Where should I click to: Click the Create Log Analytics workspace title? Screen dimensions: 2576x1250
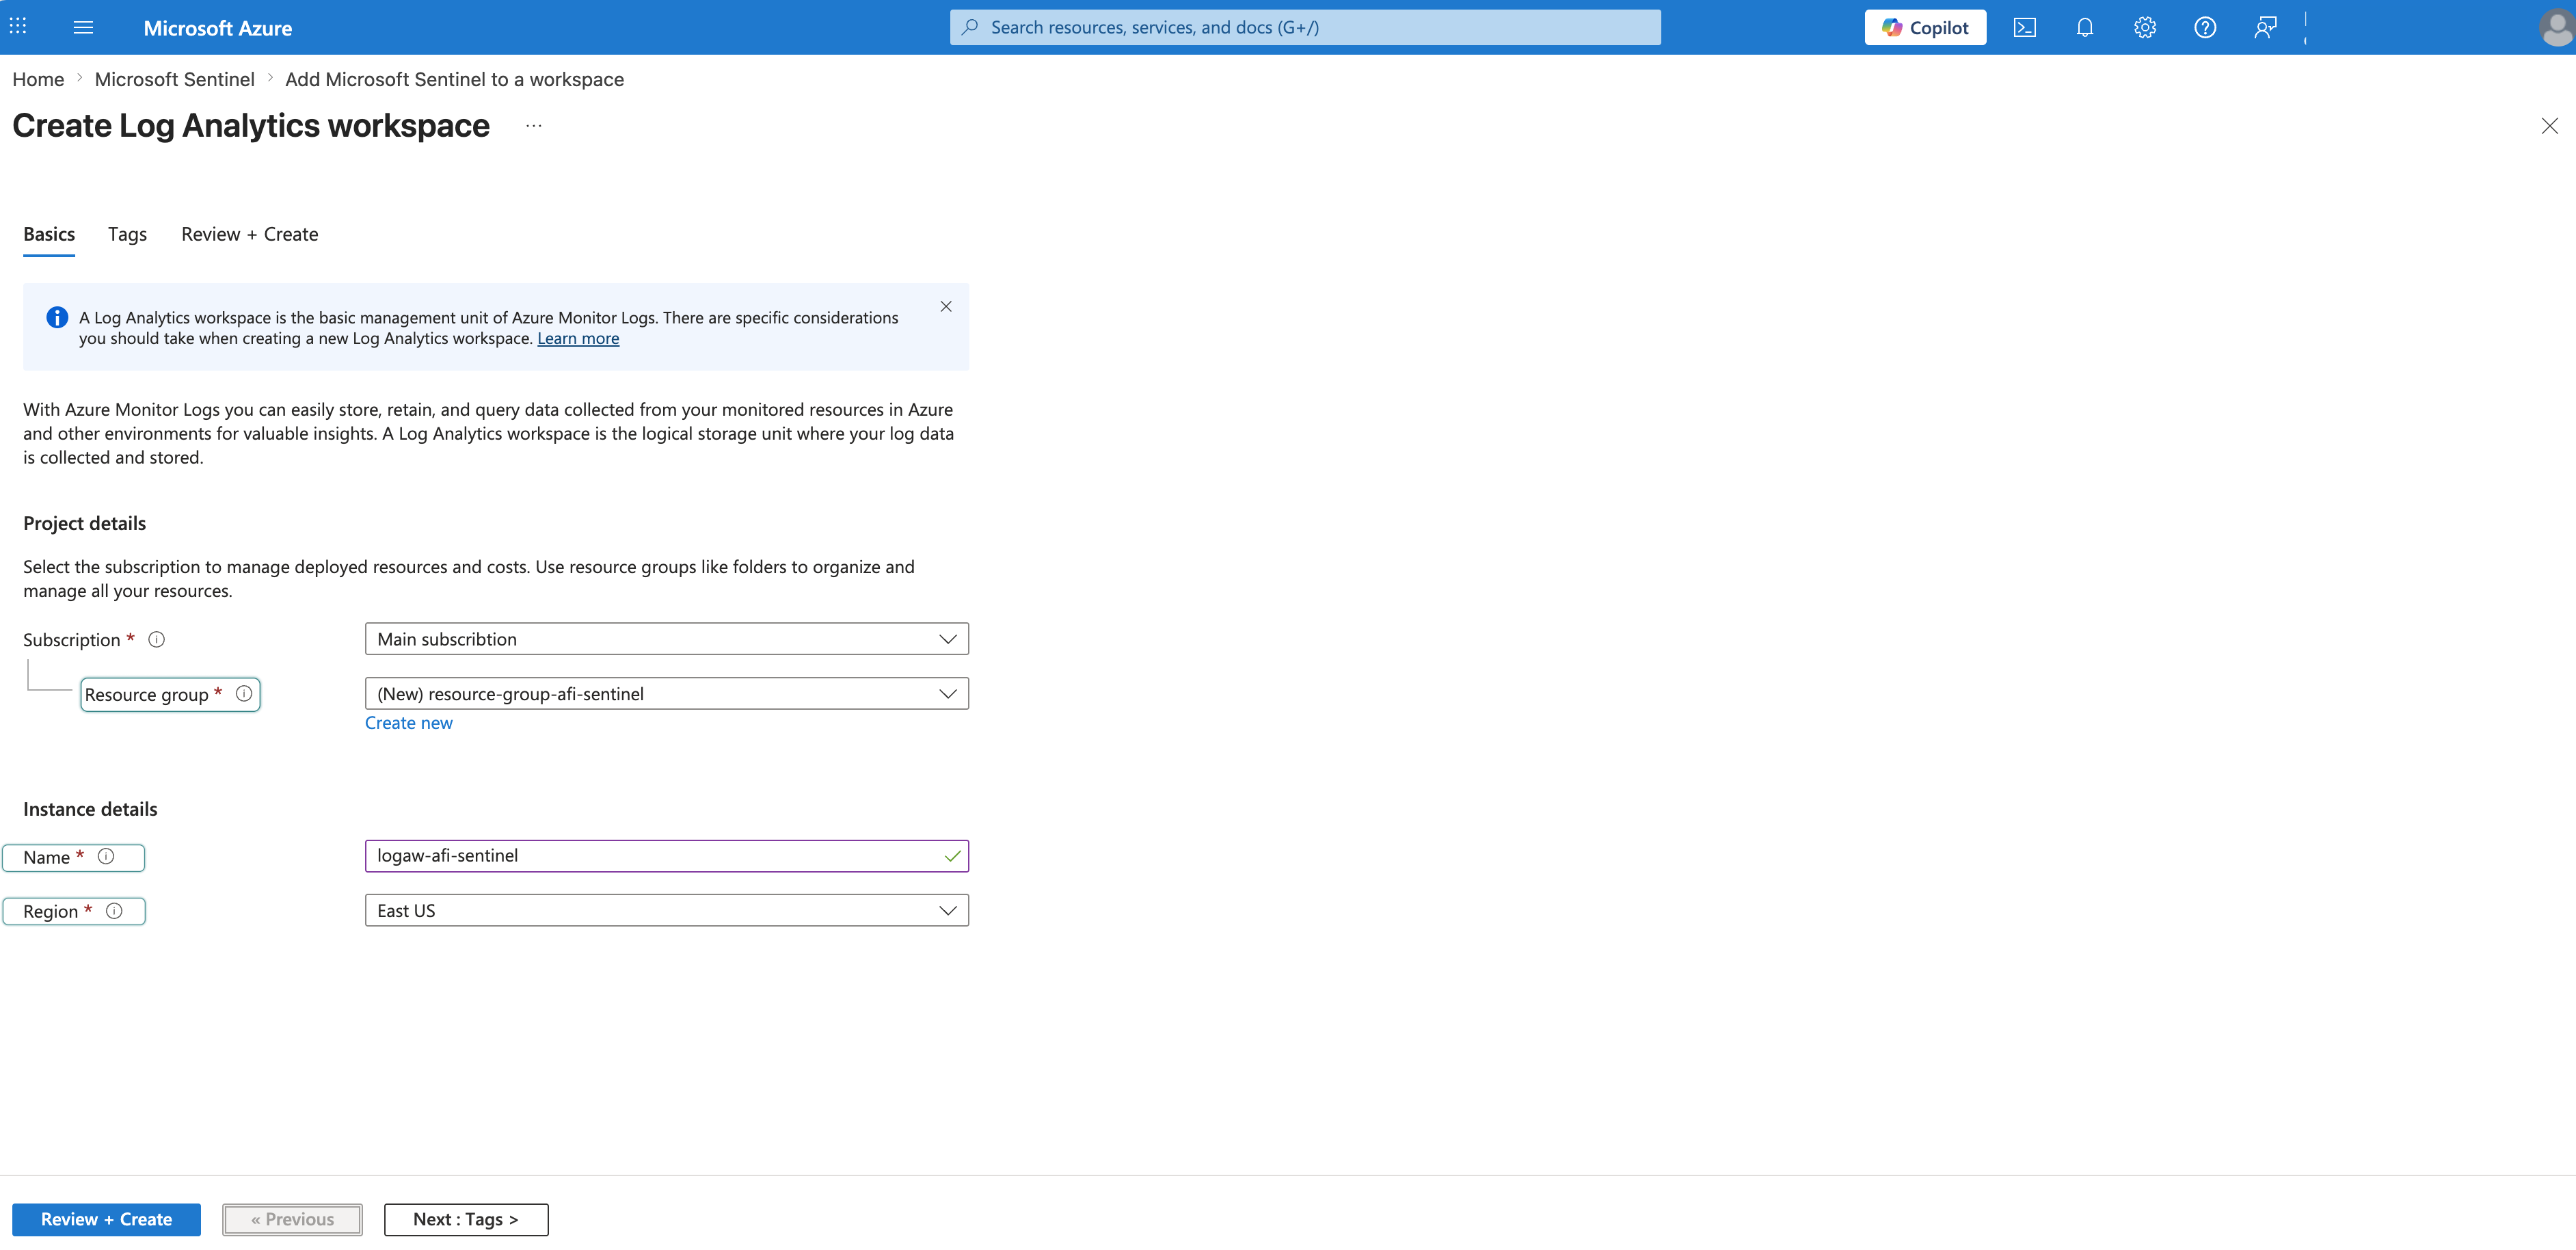tap(251, 126)
